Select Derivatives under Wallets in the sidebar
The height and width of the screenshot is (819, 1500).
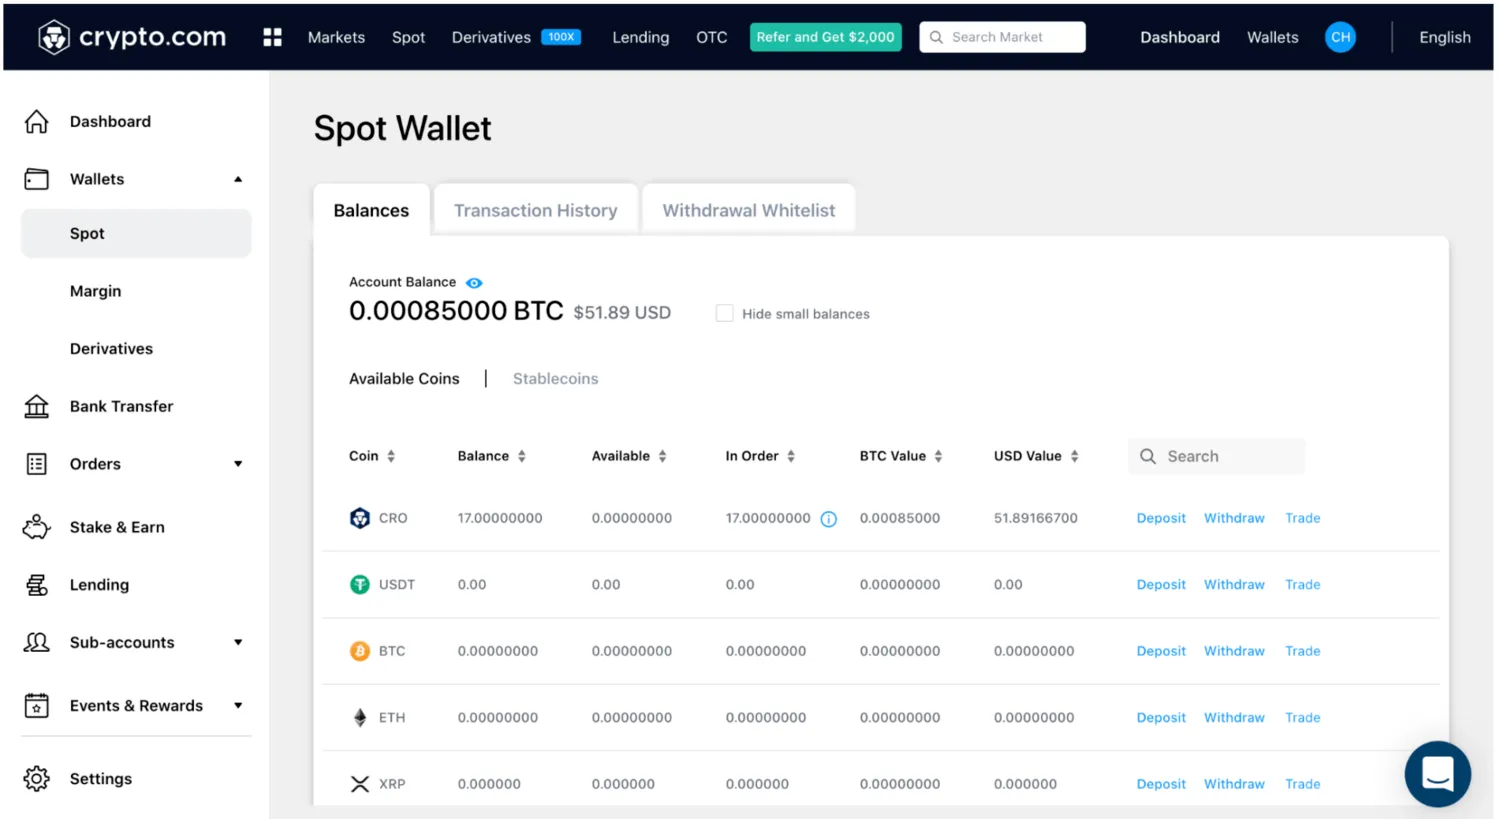(x=111, y=349)
